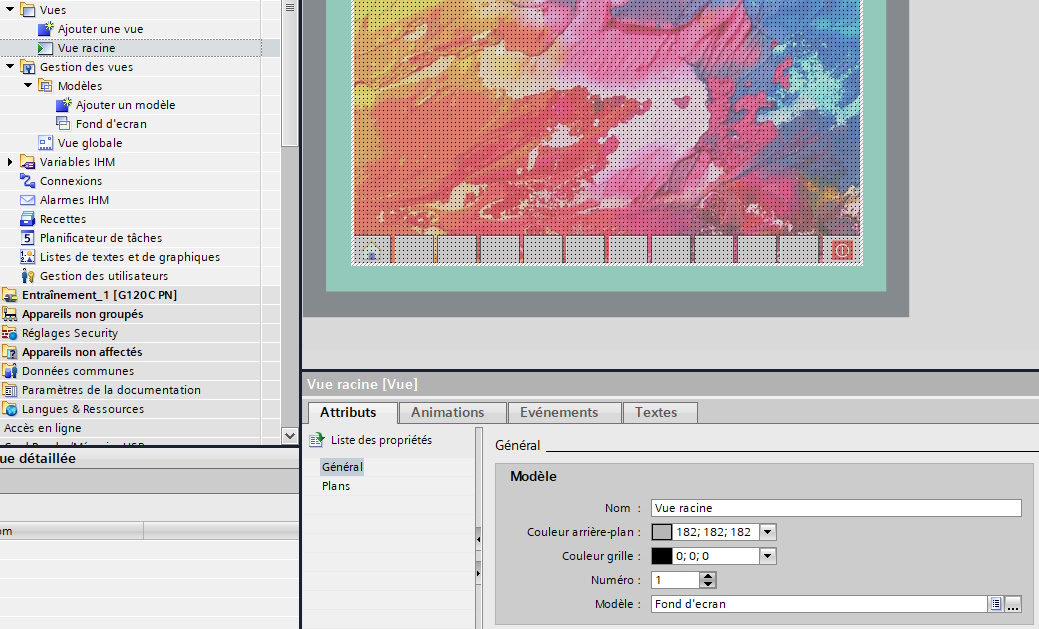This screenshot has height=629, width=1039.
Task: Expand the Variables IHM node
Action: pyautogui.click(x=10, y=162)
